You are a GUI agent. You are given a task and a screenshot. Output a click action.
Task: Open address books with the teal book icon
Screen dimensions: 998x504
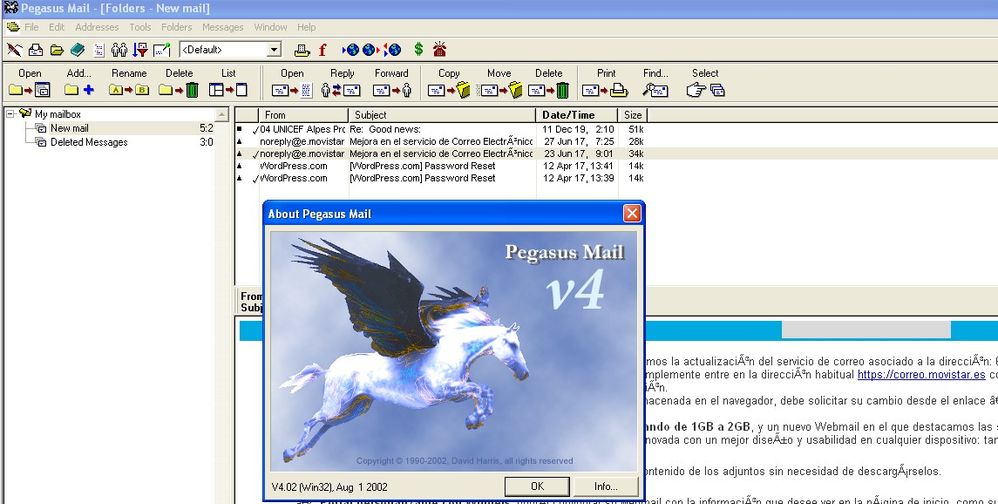point(78,50)
